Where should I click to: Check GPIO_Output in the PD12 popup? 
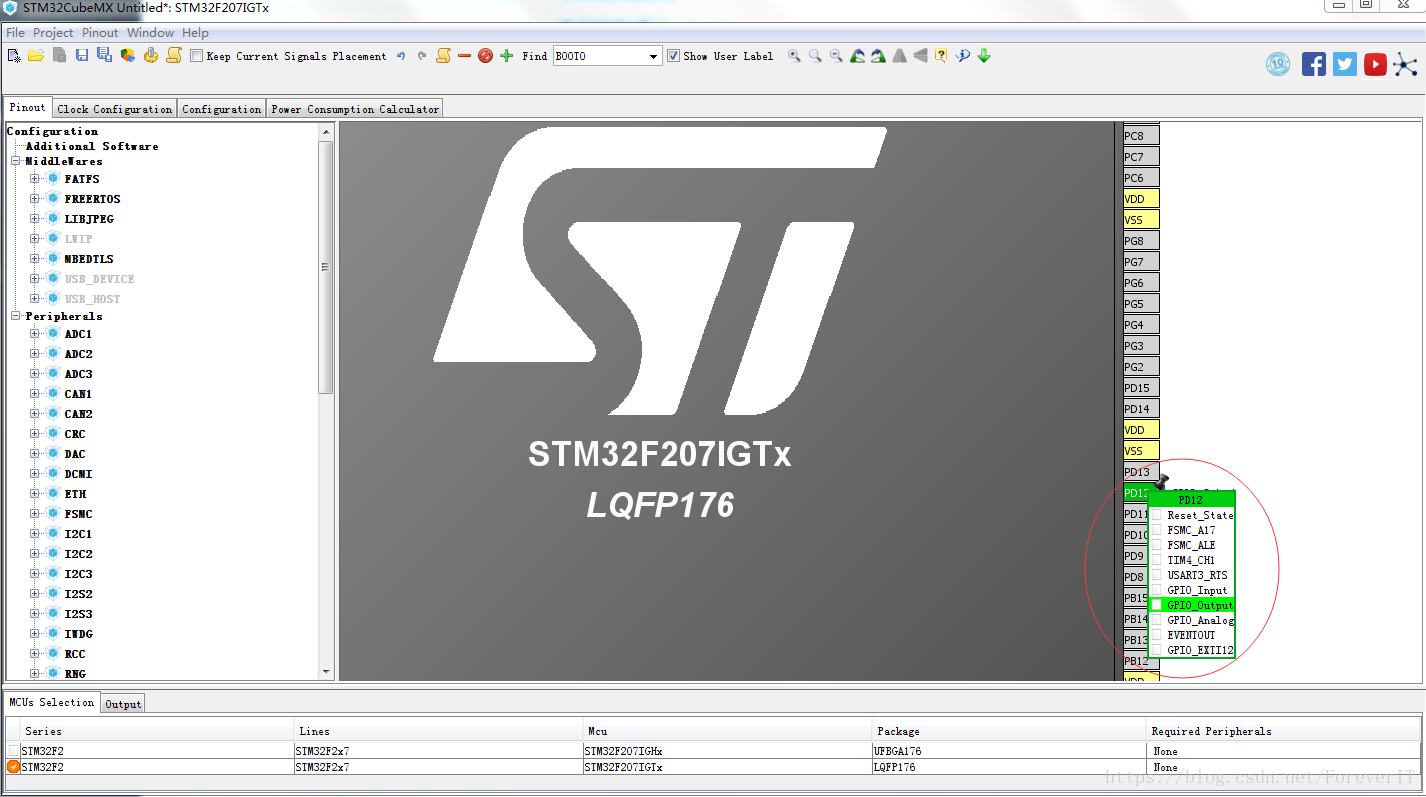(1156, 605)
